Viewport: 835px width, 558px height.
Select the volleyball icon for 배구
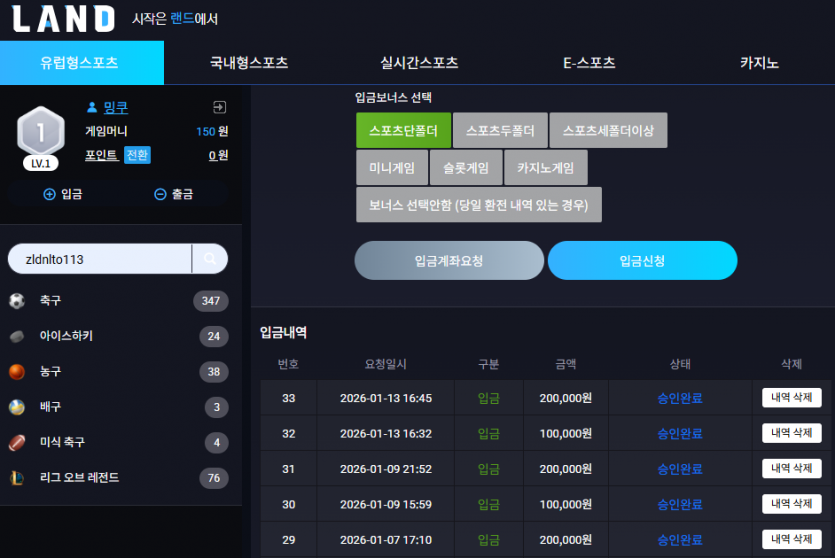(x=17, y=407)
